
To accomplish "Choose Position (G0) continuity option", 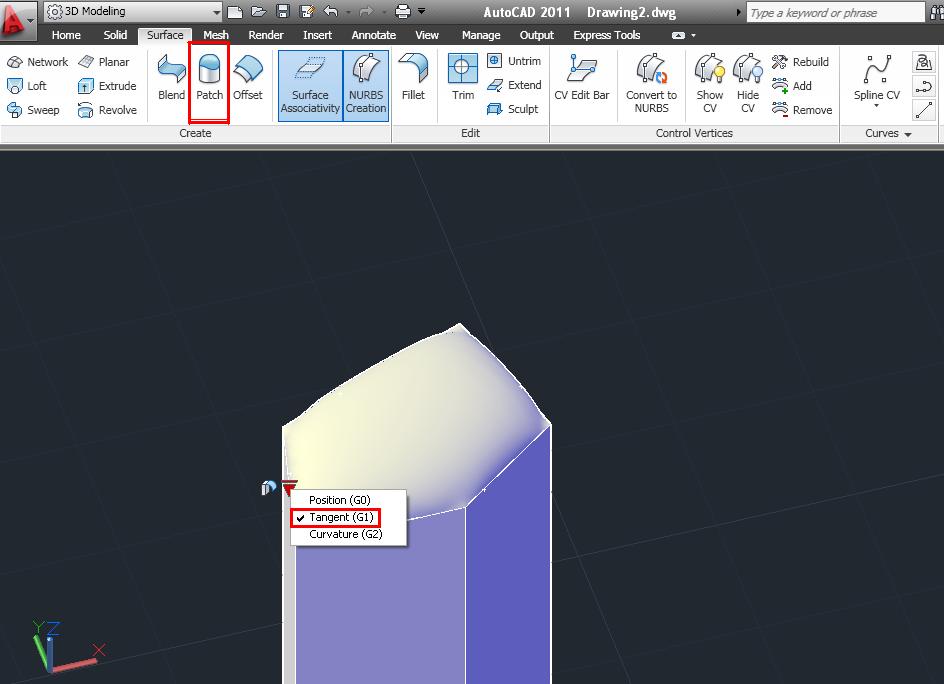I will (339, 500).
